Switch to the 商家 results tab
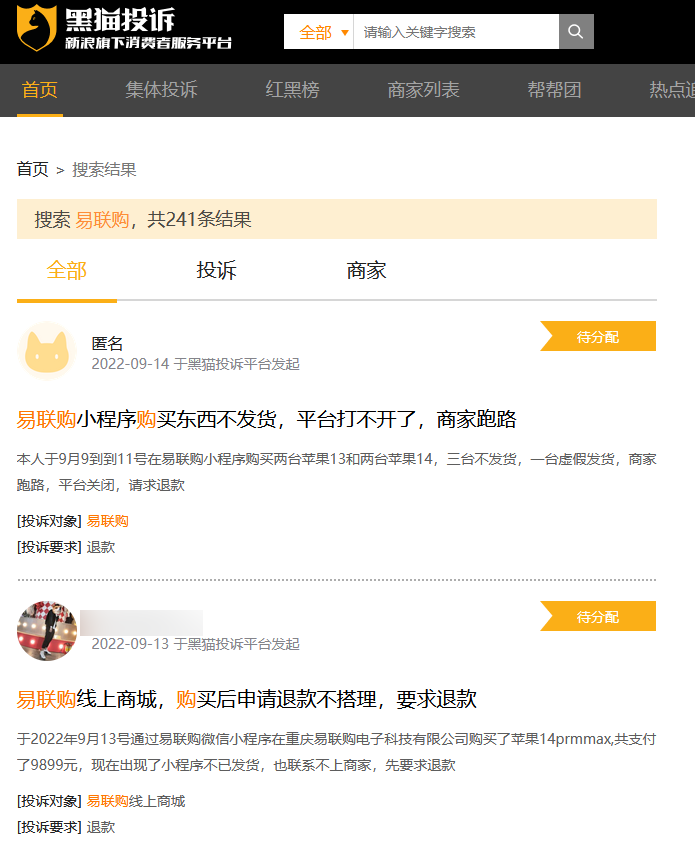The width and height of the screenshot is (695, 855). click(x=366, y=270)
